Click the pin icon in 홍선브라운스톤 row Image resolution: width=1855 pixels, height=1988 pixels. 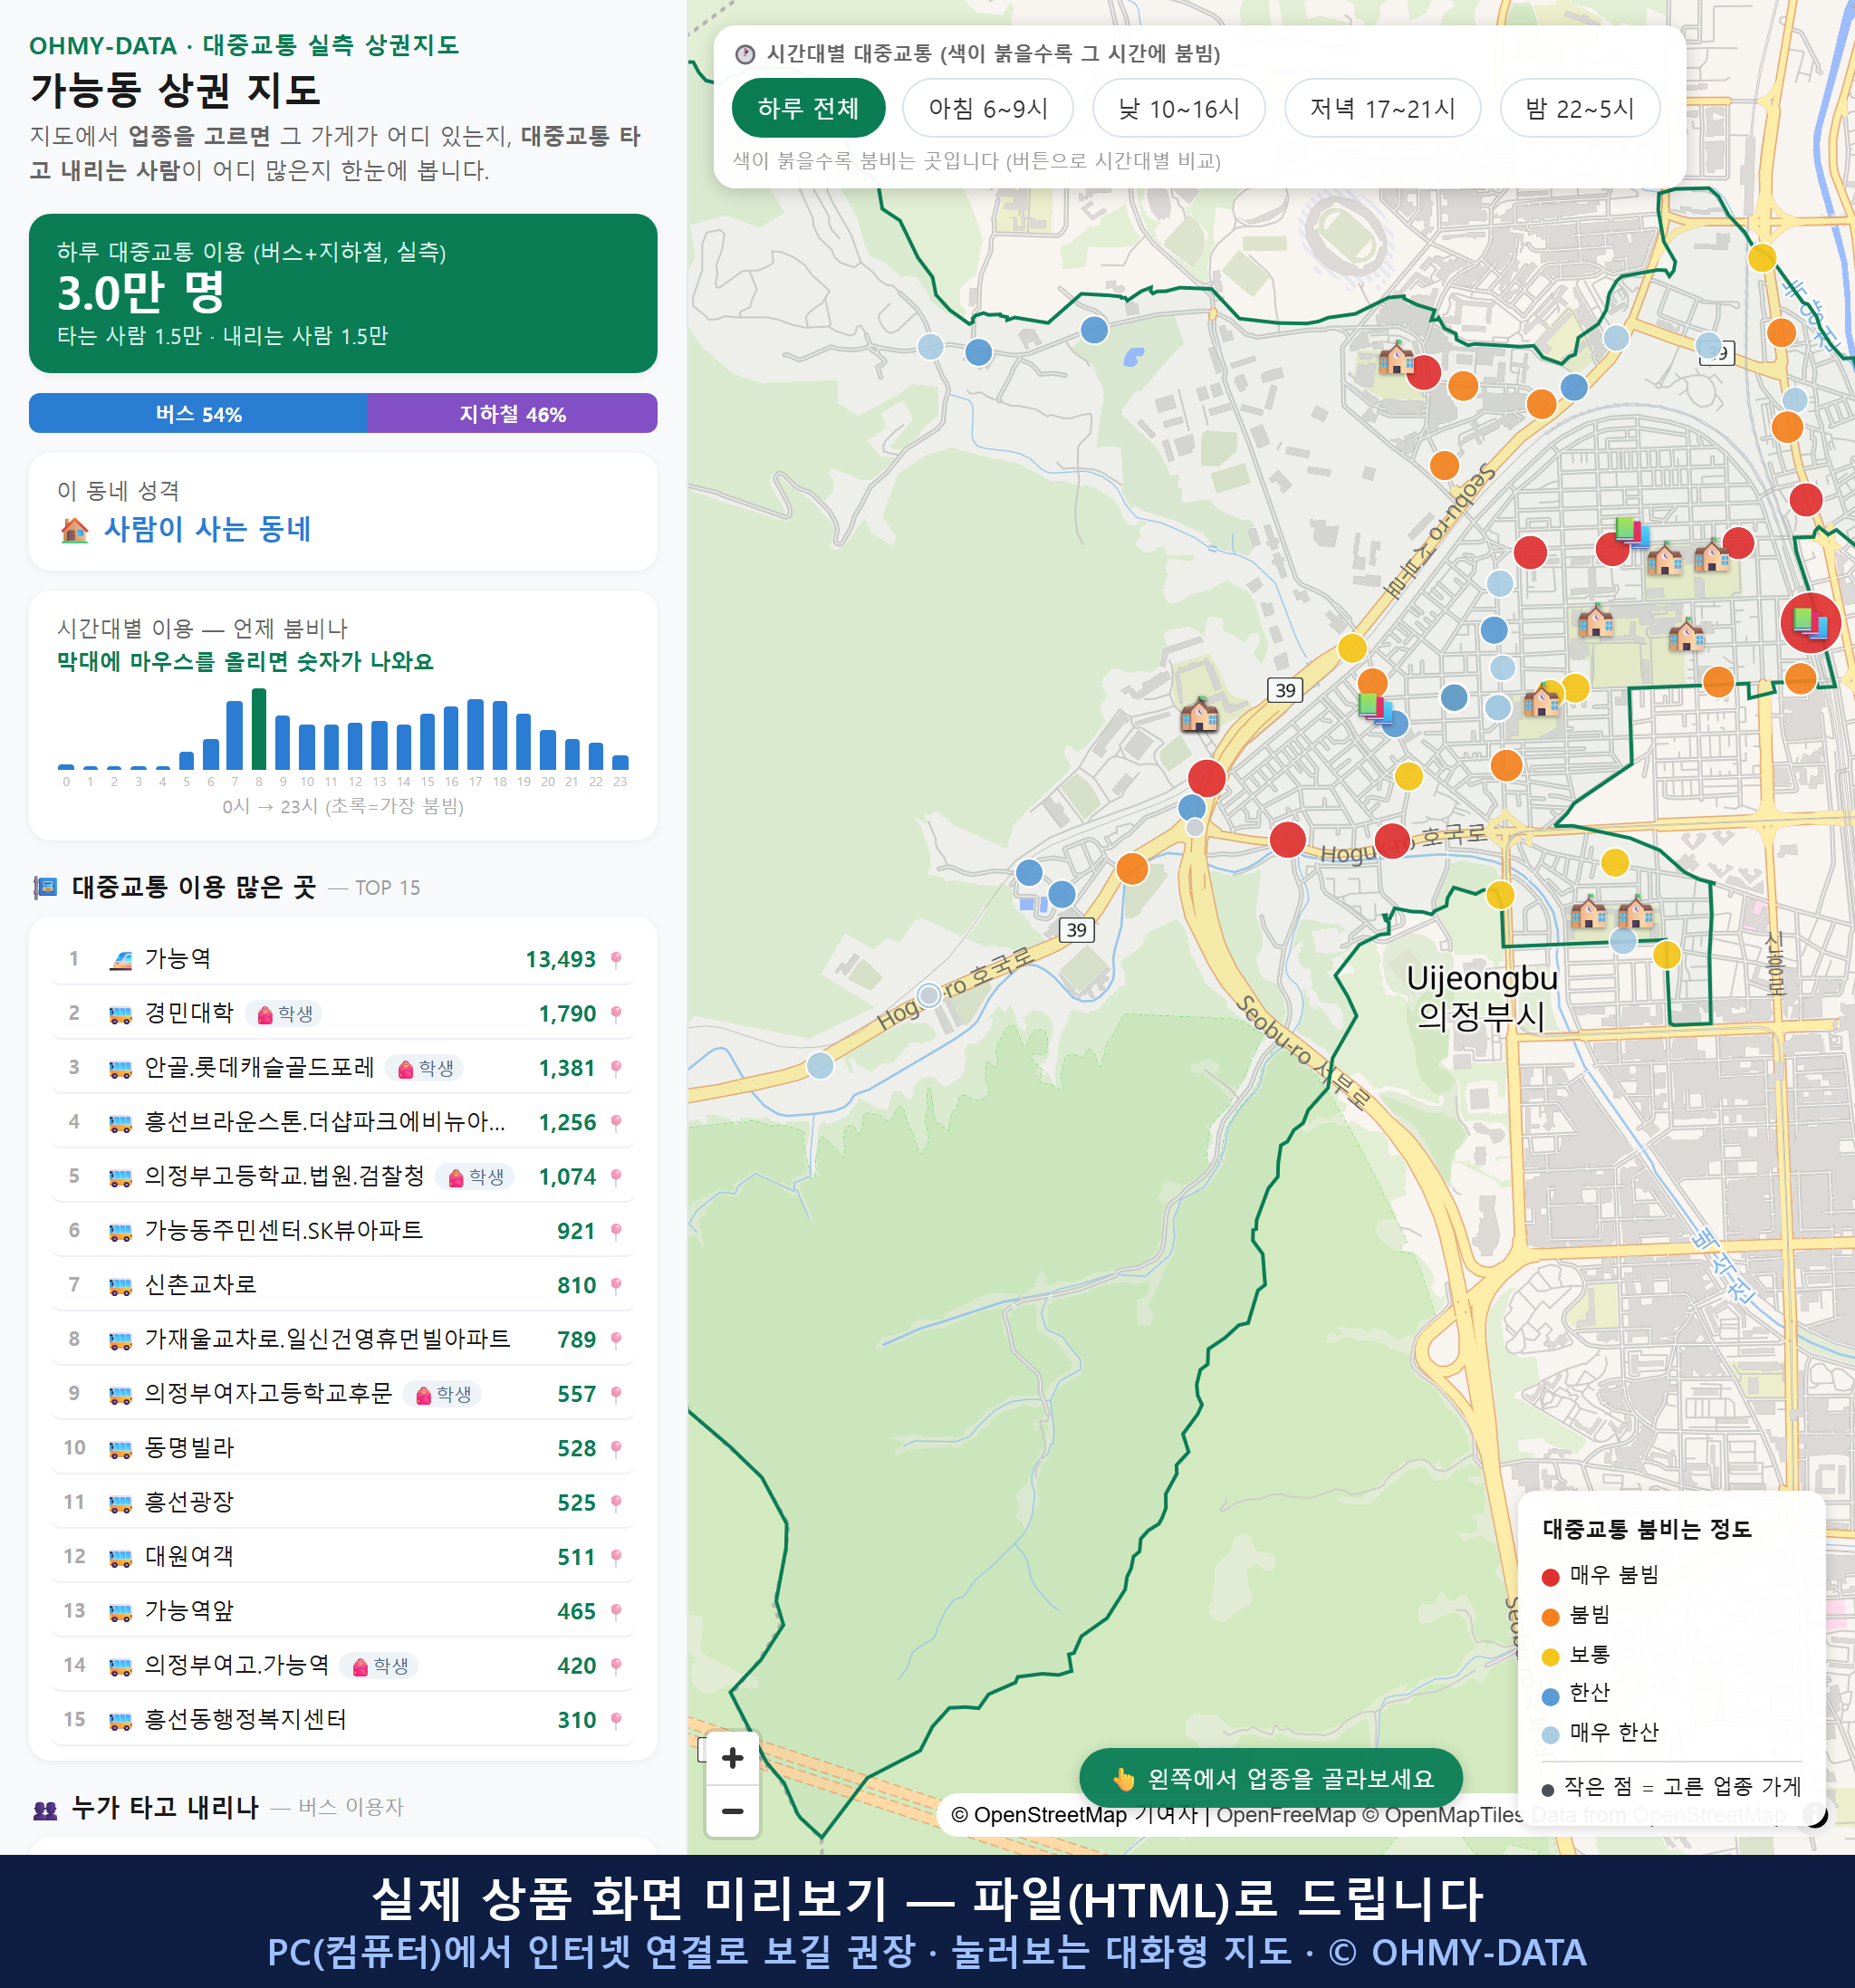[x=616, y=1122]
